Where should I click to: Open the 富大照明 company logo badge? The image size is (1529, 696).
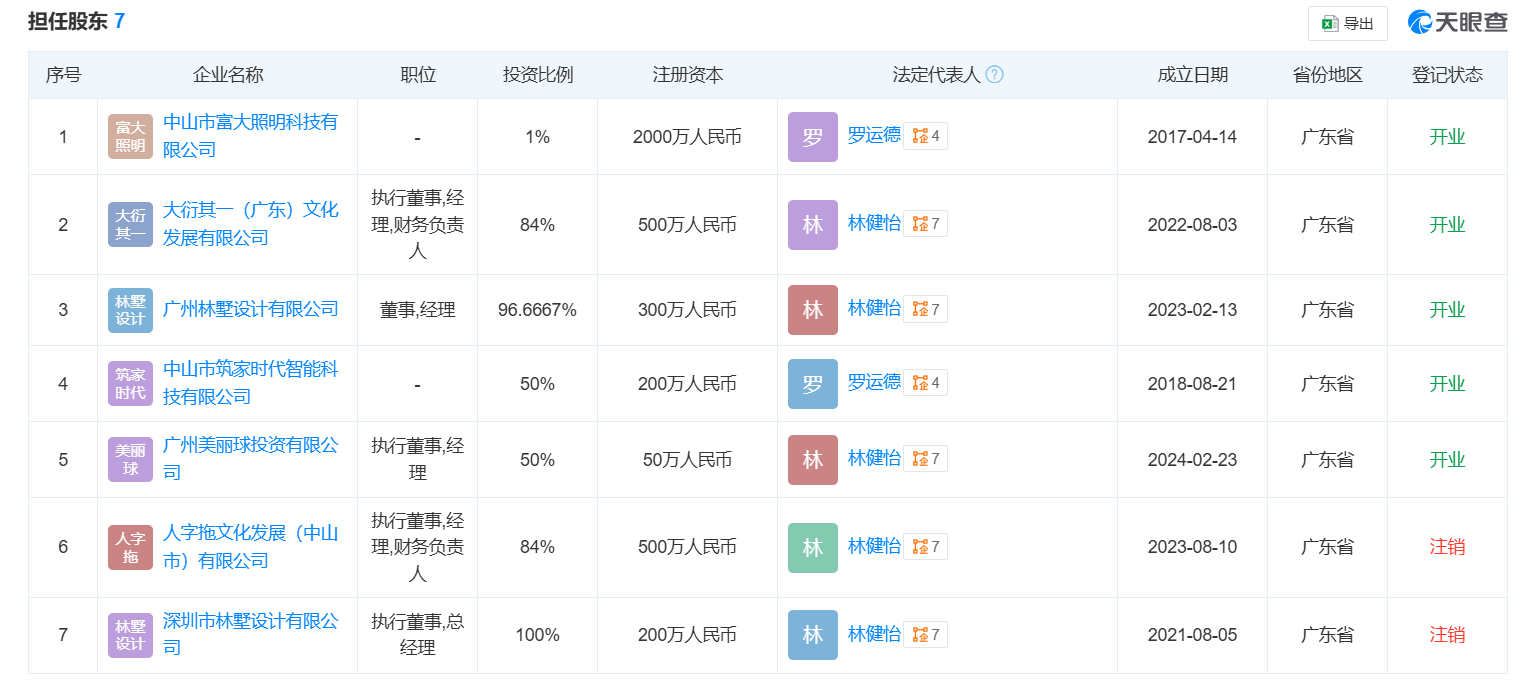click(130, 137)
